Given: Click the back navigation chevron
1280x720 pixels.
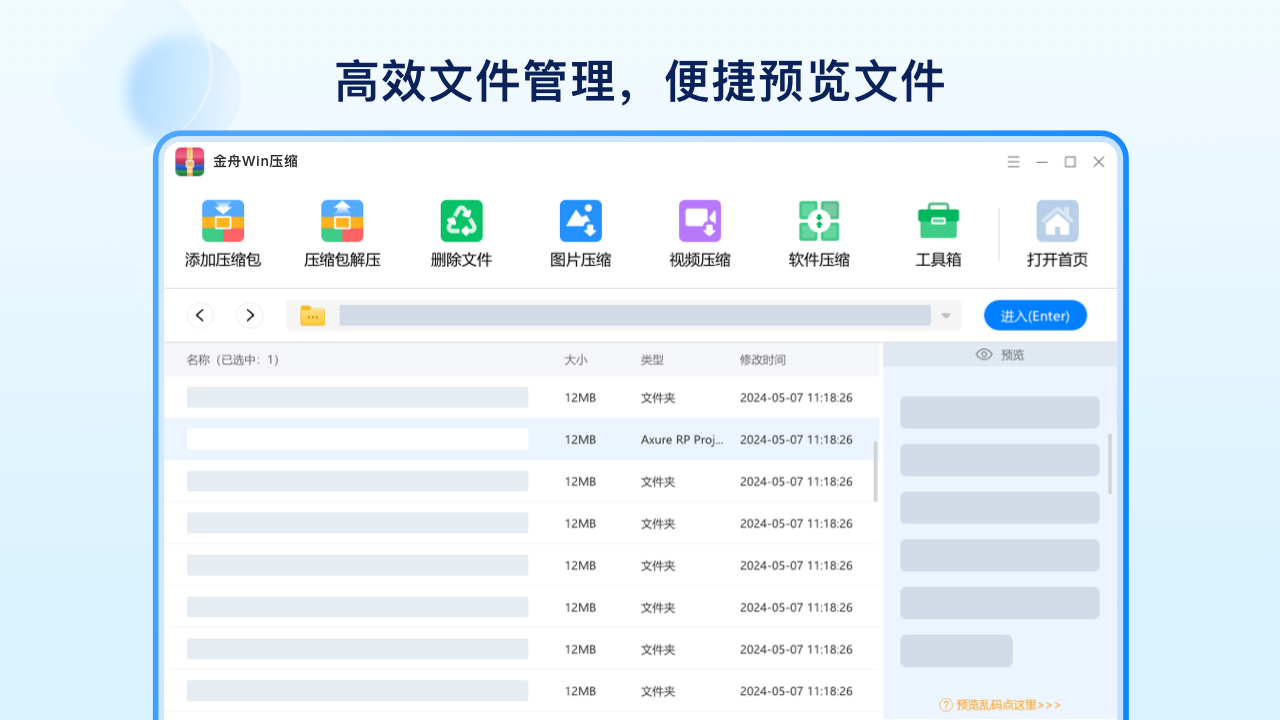Looking at the screenshot, I should coord(200,315).
